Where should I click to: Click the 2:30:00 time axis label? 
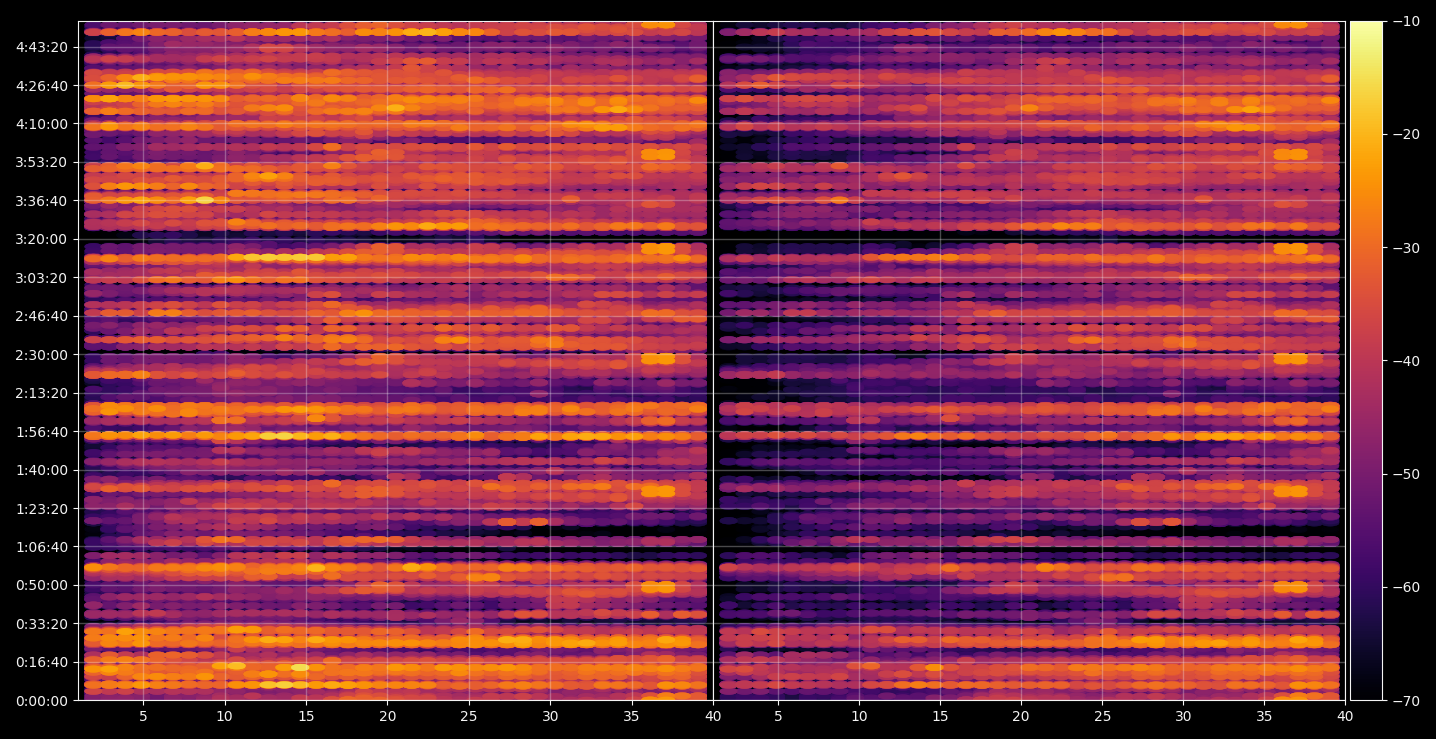point(42,355)
